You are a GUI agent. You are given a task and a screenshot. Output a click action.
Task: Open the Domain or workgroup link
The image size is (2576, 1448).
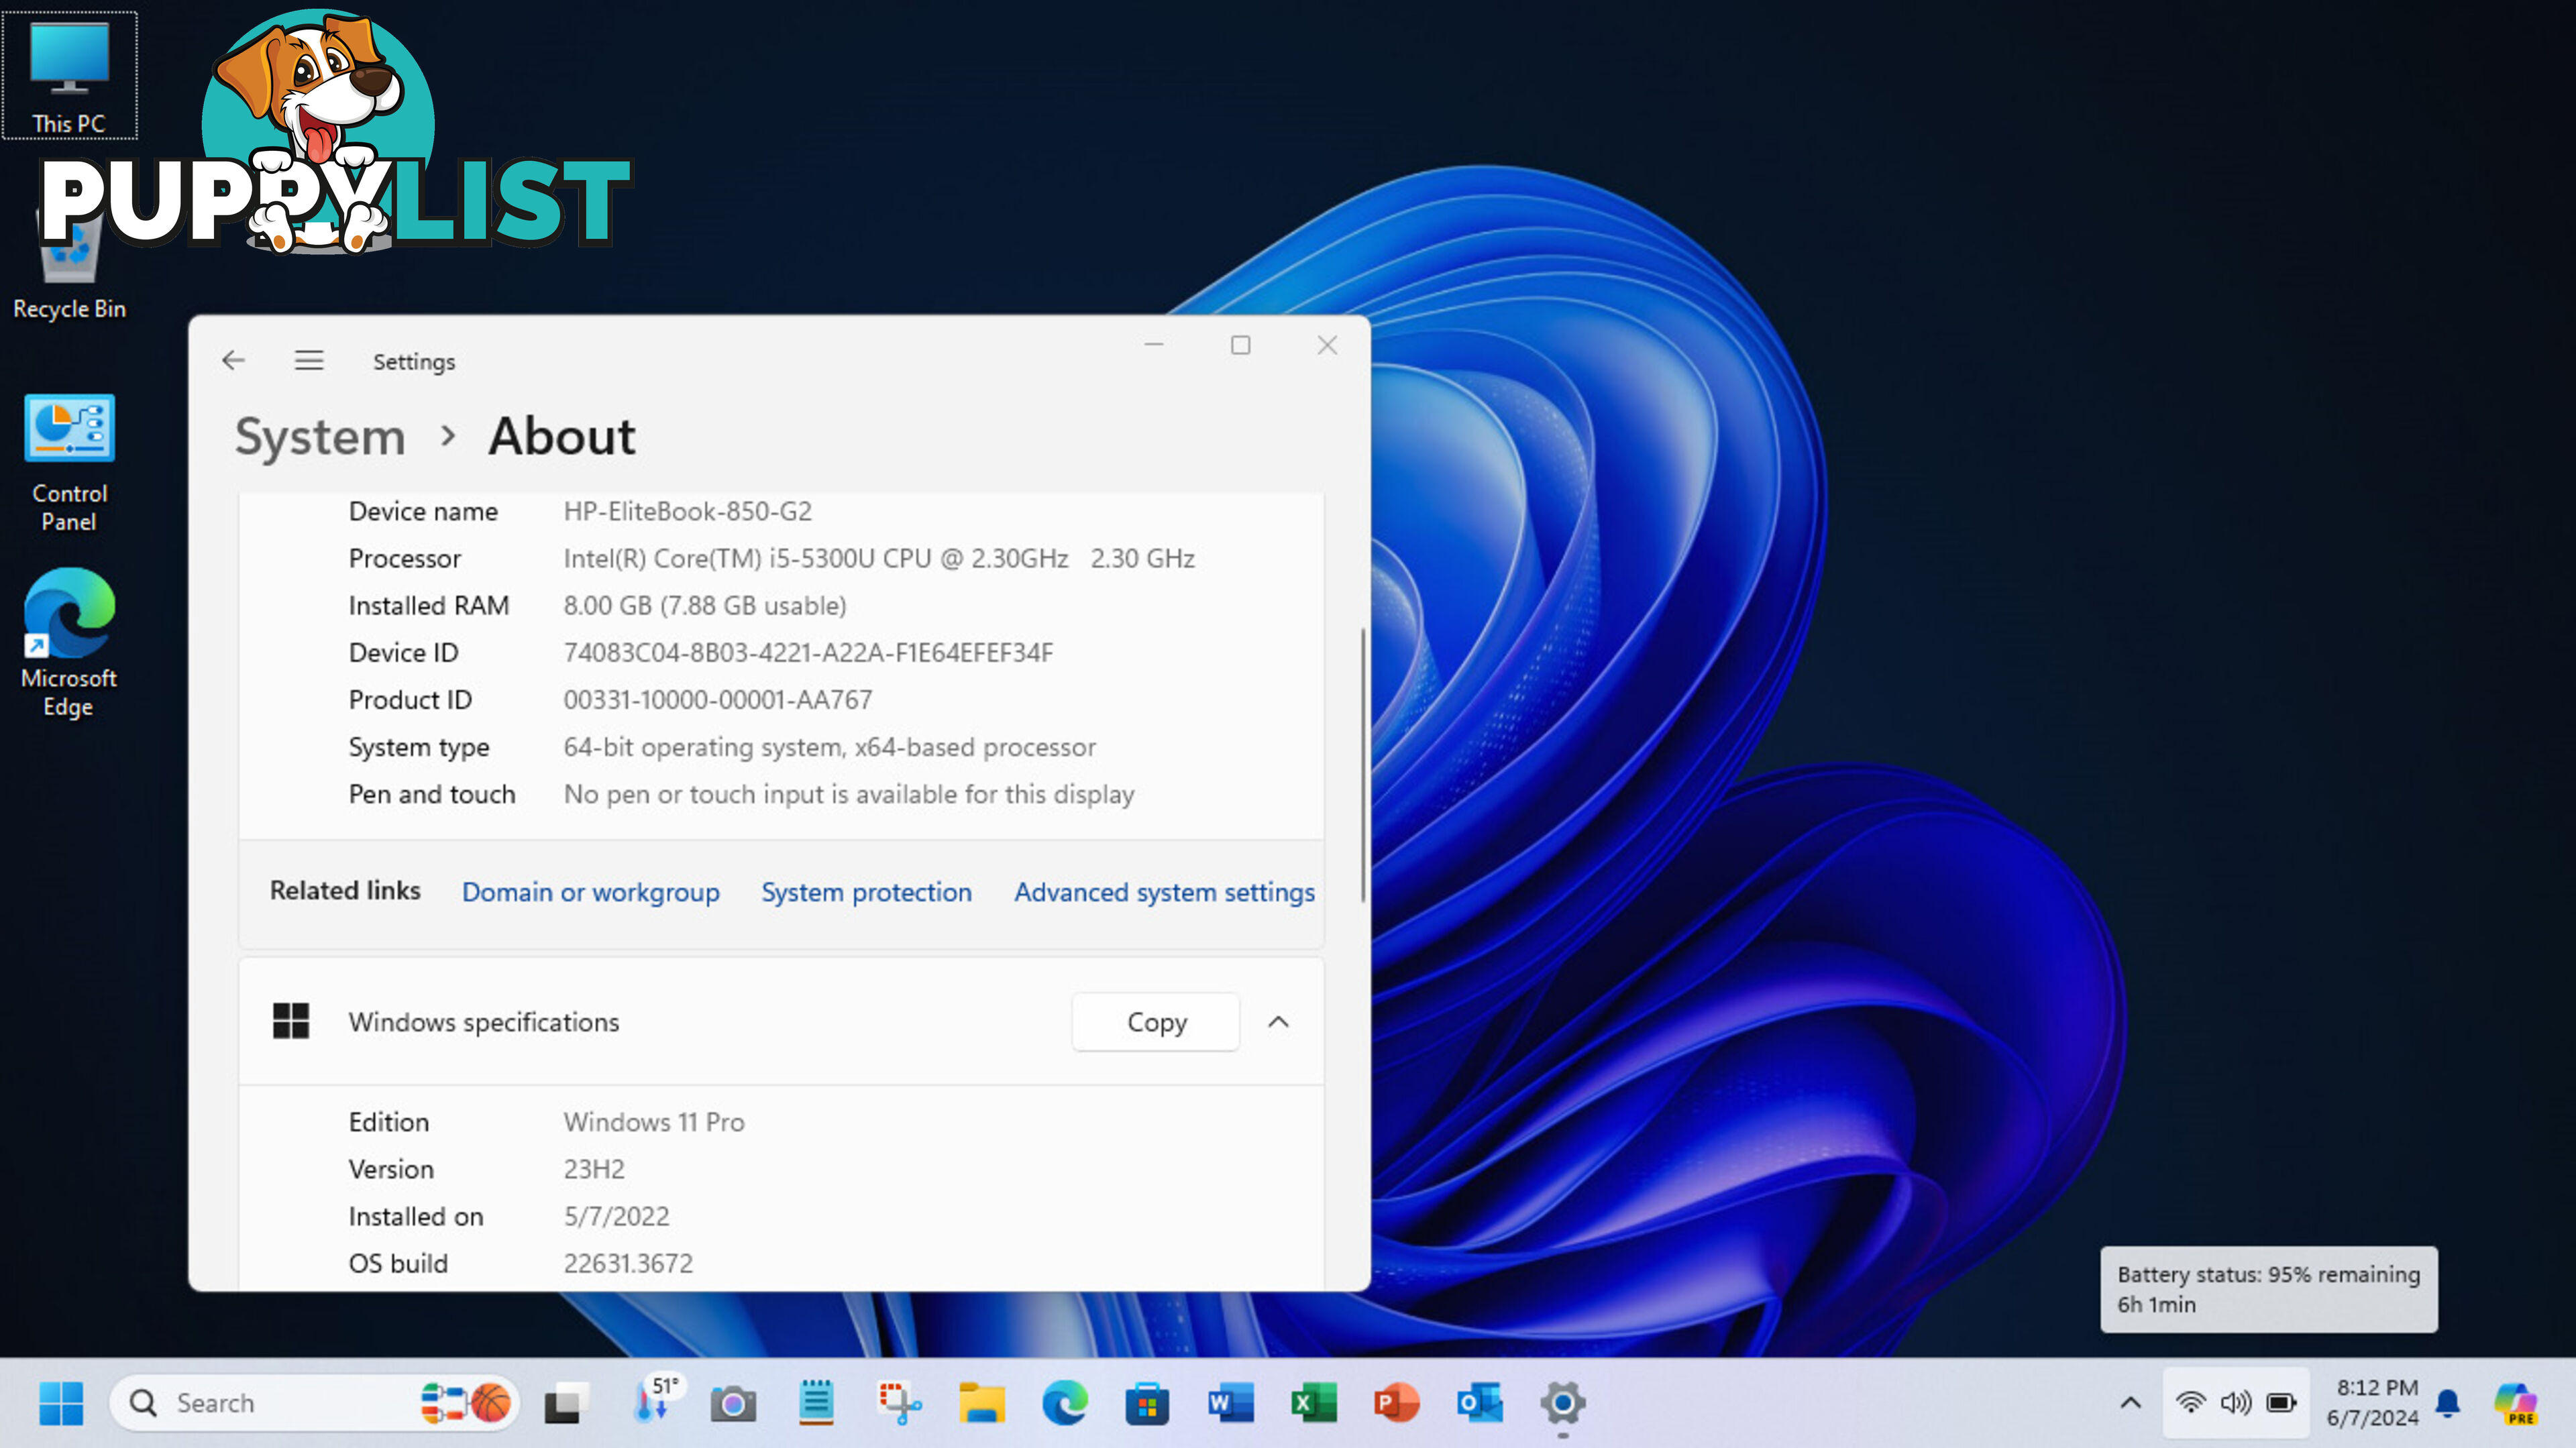click(x=590, y=891)
